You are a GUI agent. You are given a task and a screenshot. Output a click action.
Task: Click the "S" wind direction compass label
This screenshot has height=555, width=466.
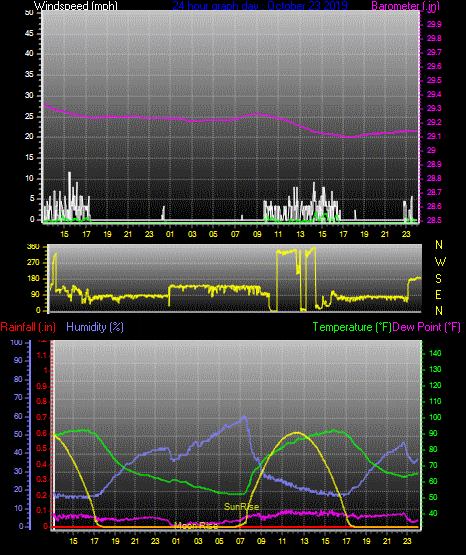tap(438, 279)
